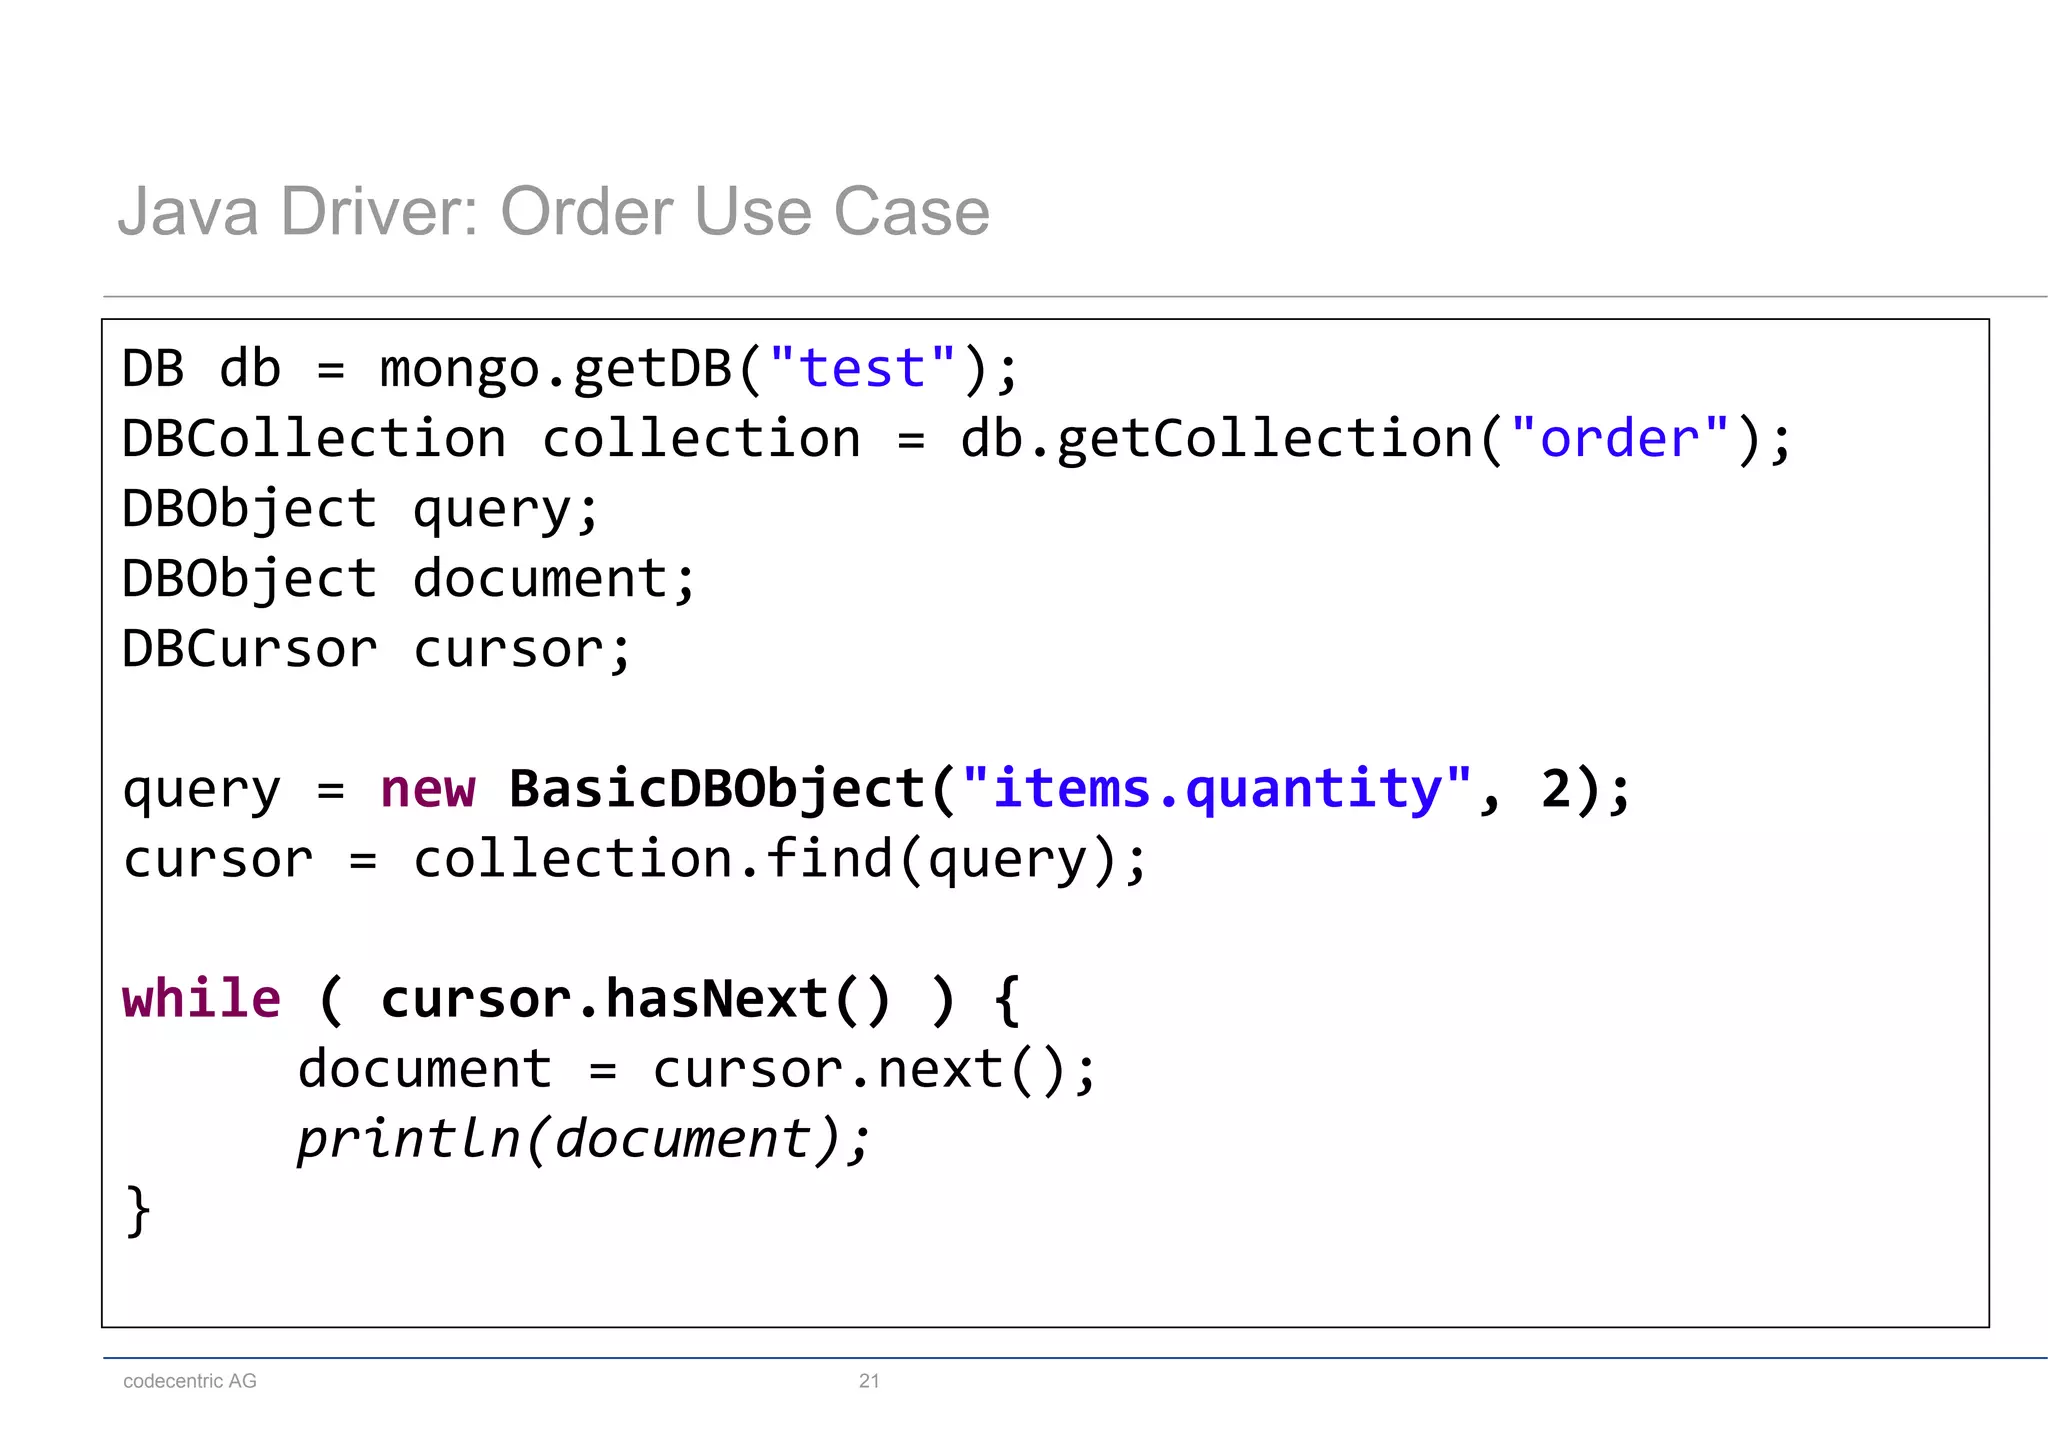
Task: Click the line 'cursor = collection.find(query);'
Action: click(x=635, y=860)
